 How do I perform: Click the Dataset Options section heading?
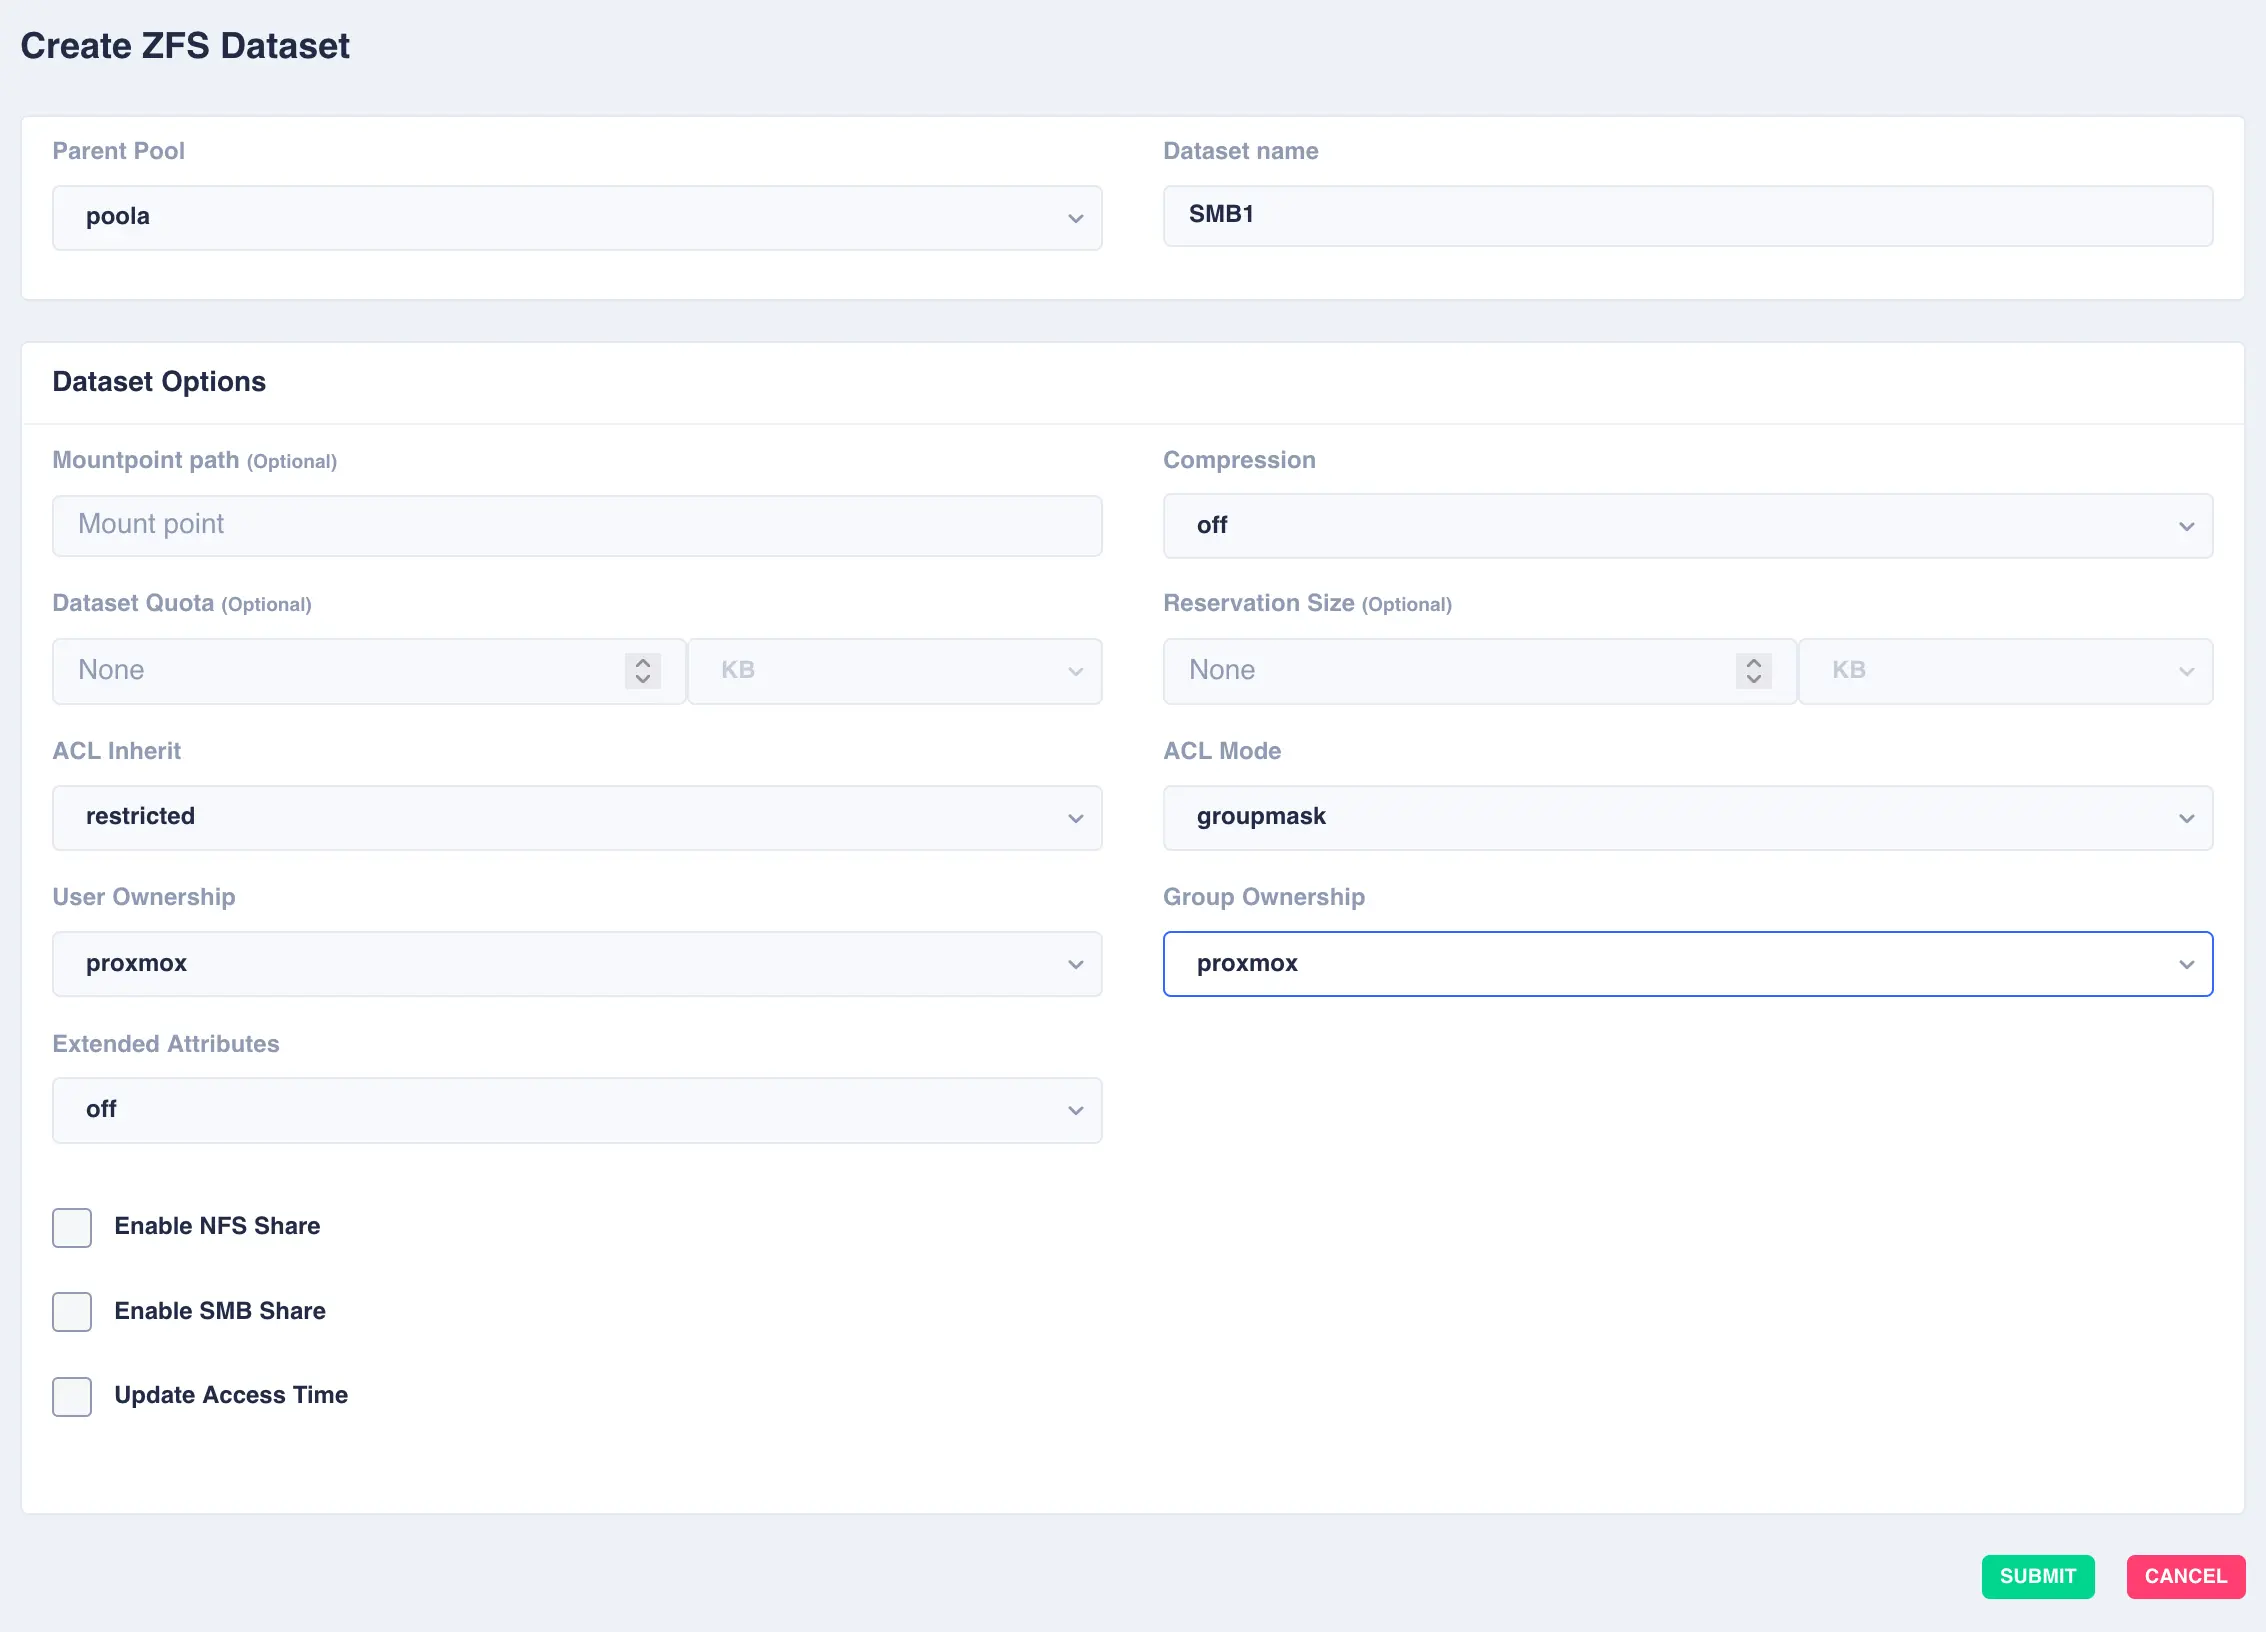159,382
